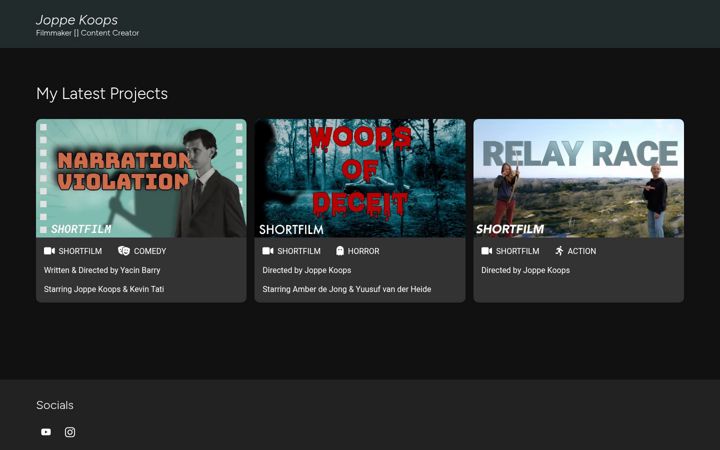Click camera icon on Narration Violation card
Image resolution: width=720 pixels, height=450 pixels.
point(49,251)
